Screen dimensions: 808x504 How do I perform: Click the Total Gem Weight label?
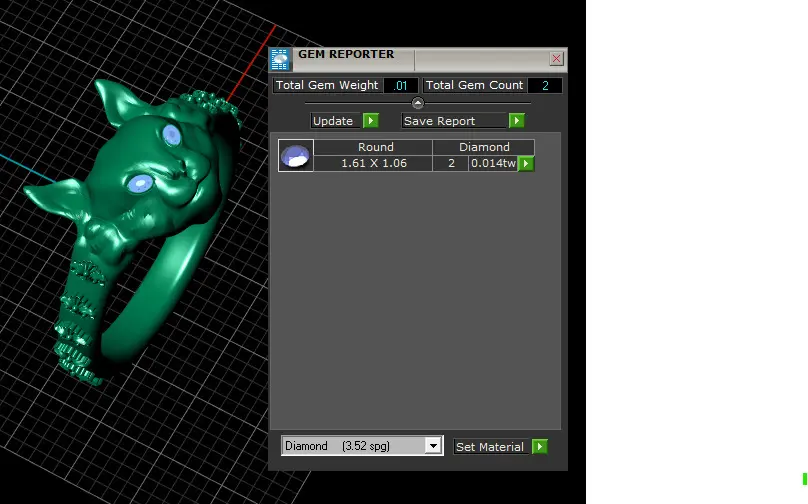point(327,86)
